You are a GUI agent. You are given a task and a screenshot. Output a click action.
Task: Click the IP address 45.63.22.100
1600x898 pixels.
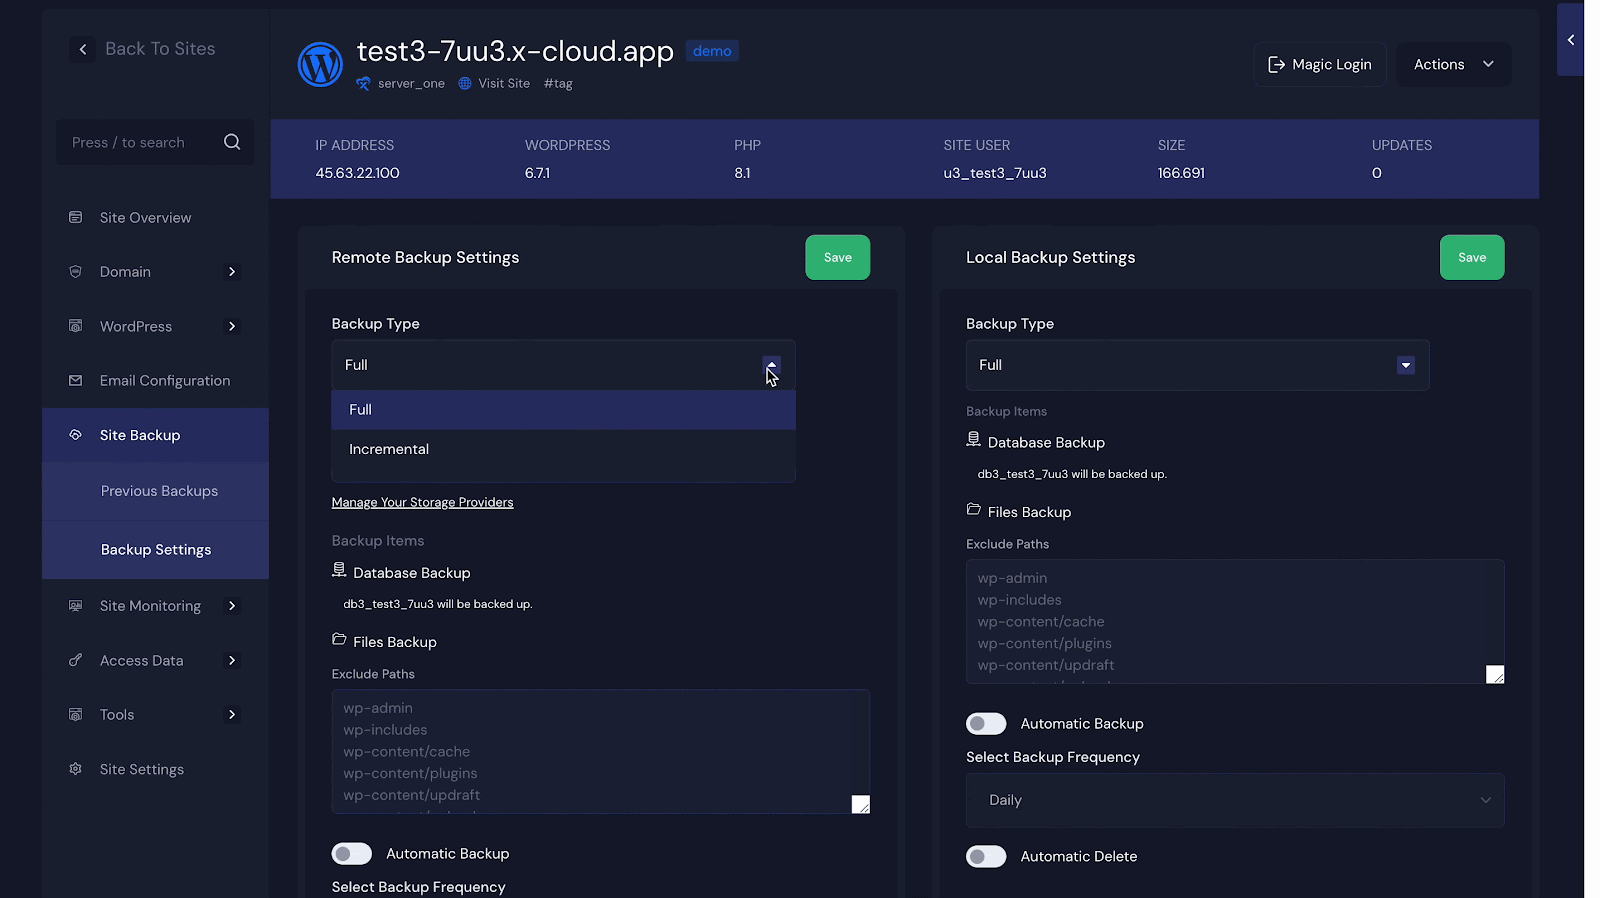(x=357, y=173)
